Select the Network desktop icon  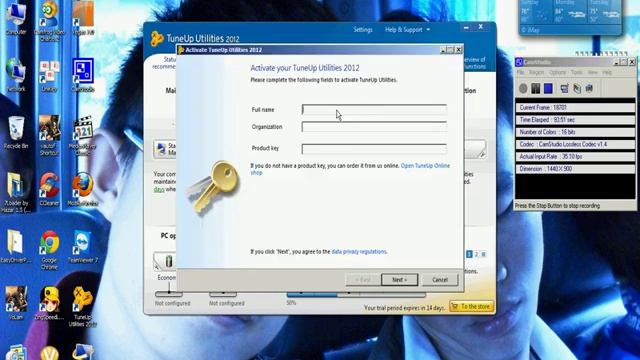point(16,75)
